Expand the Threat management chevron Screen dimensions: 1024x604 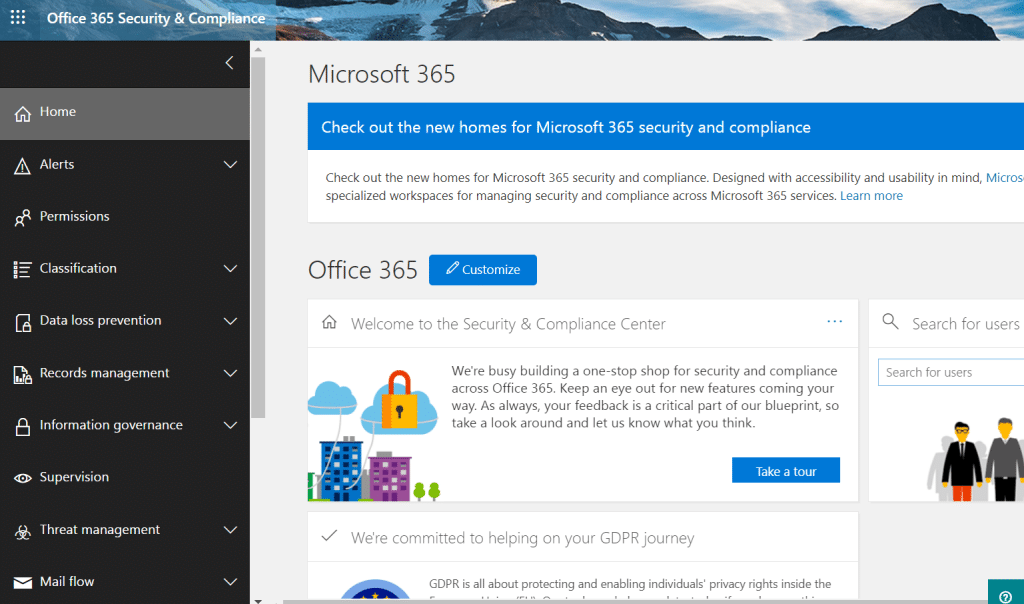pos(231,530)
